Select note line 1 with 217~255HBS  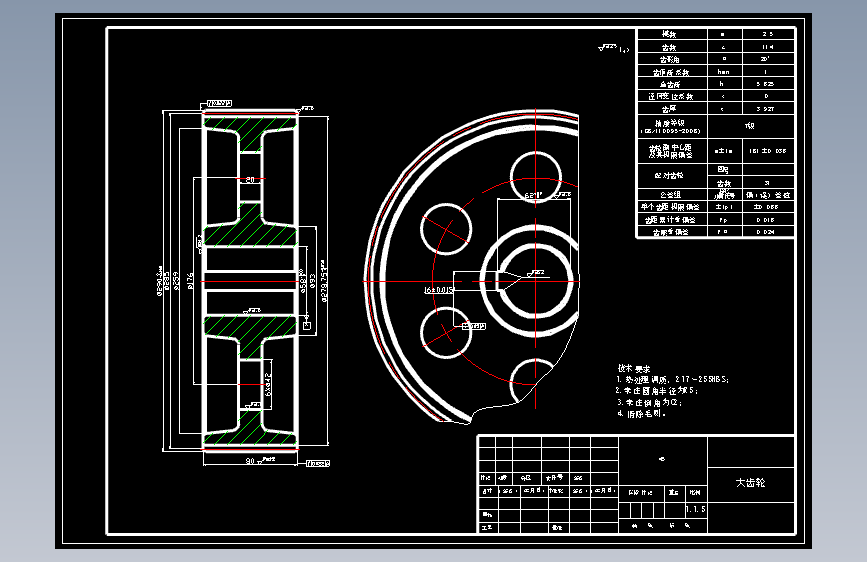tap(673, 379)
